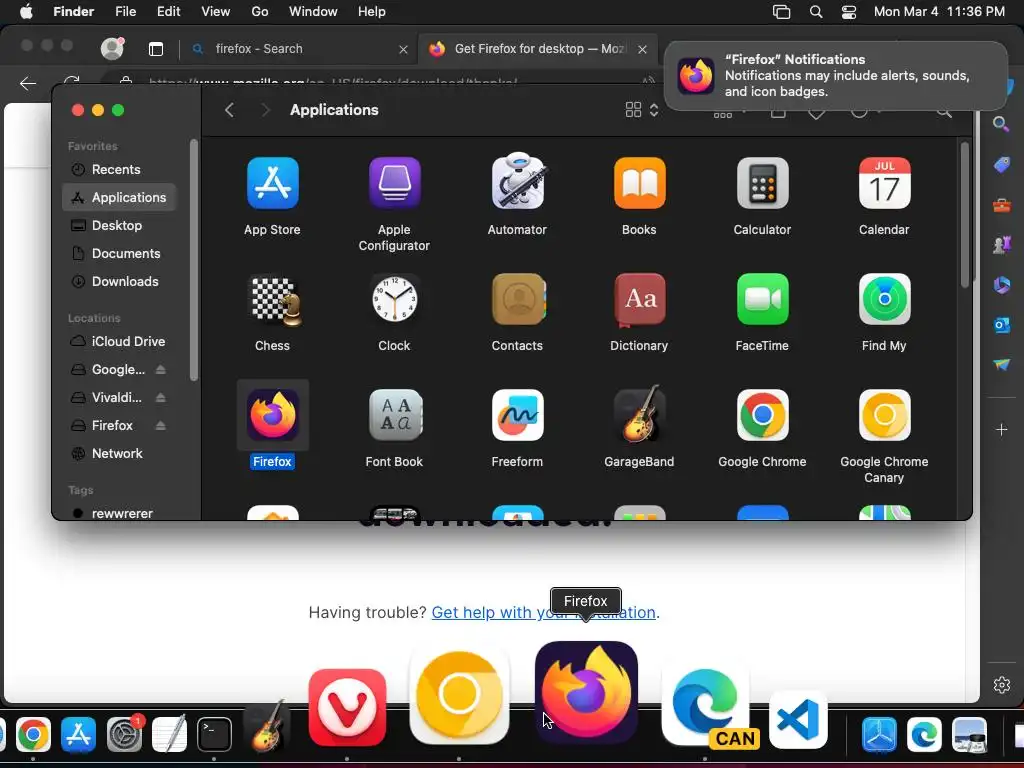The image size is (1024, 768).
Task: Open the Finder menu
Action: point(73,12)
